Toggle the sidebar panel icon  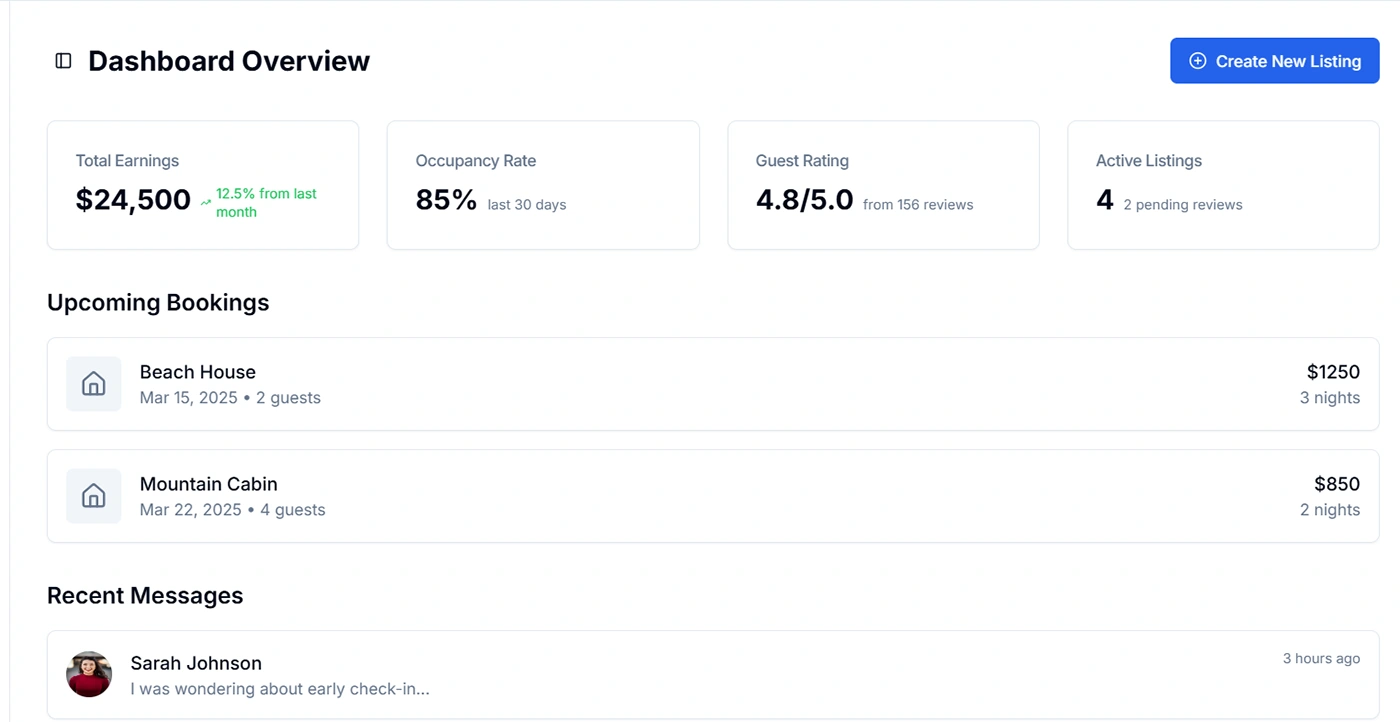tap(63, 61)
